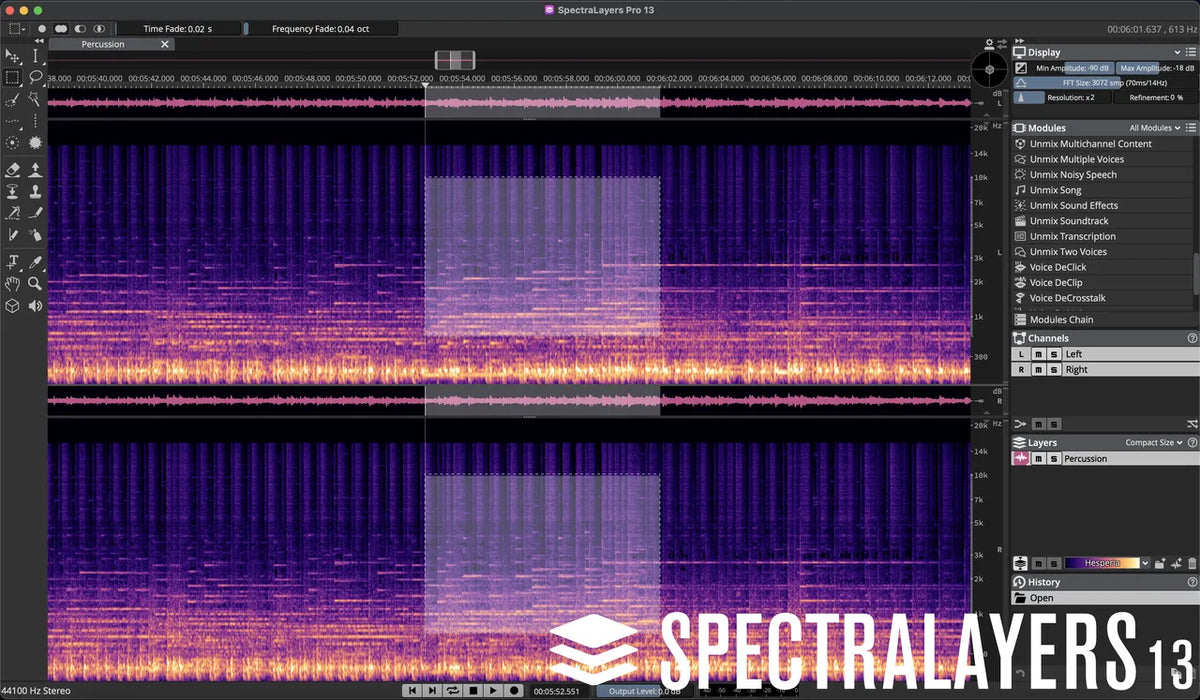Click the Hesperia colormap gradient swatch
This screenshot has height=700, width=1200.
1102,564
